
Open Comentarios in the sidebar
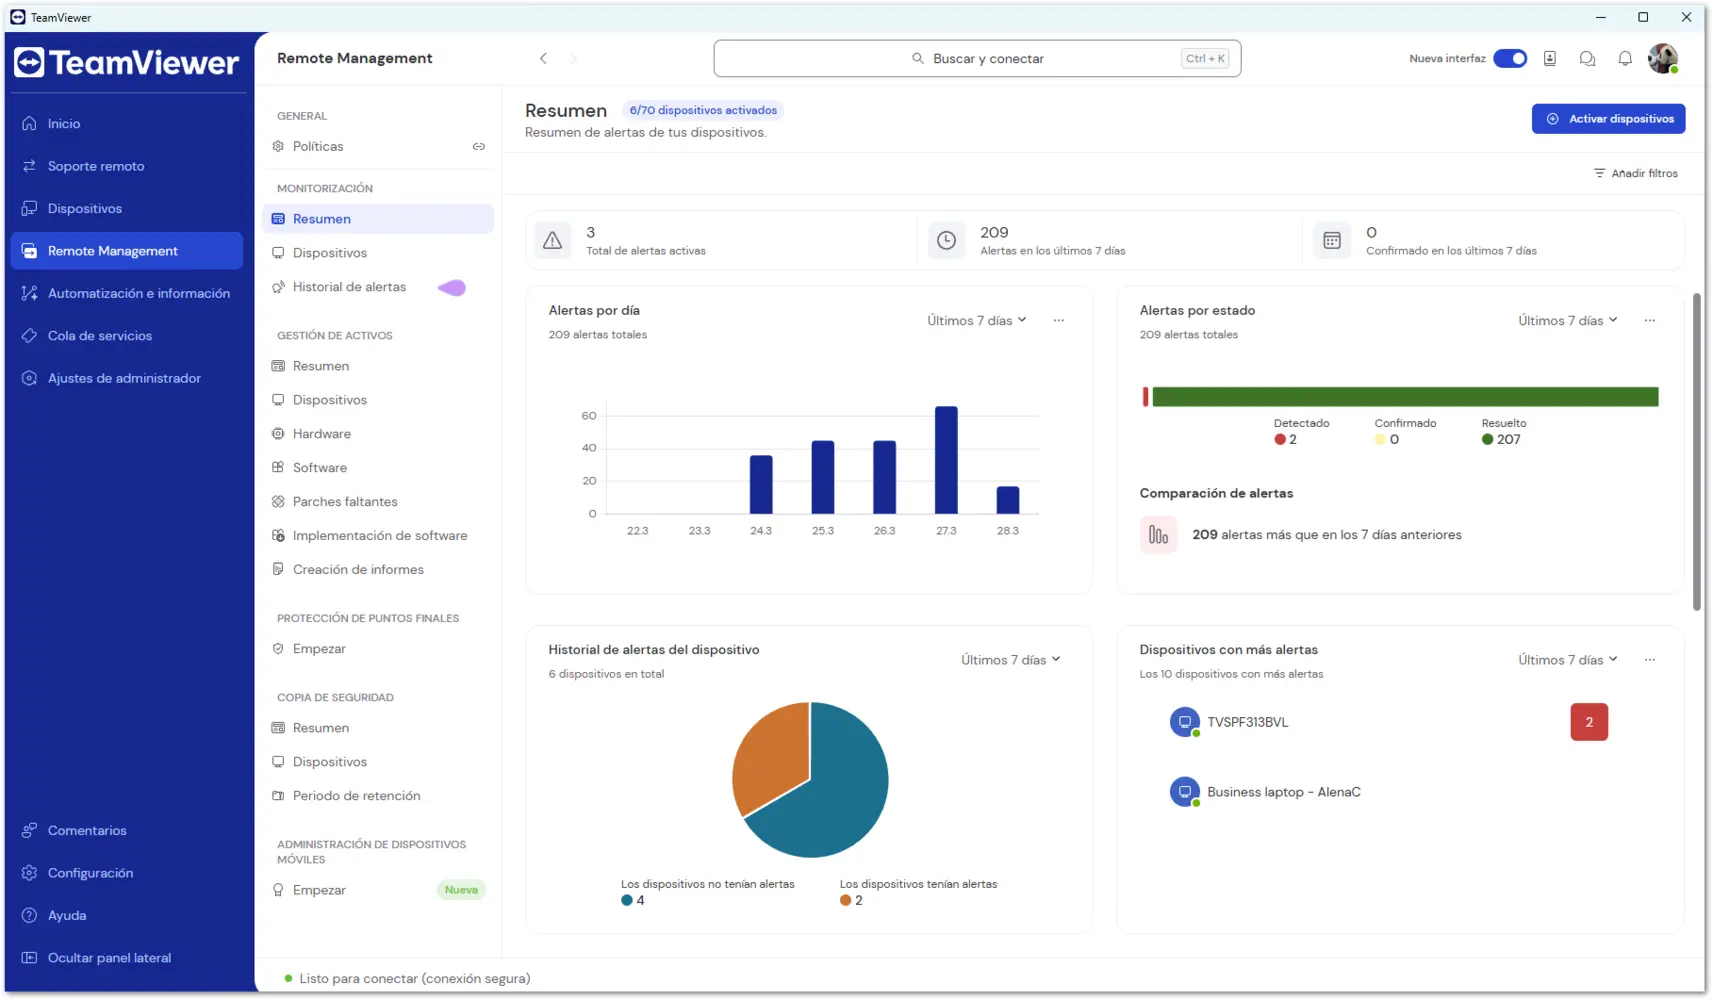pyautogui.click(x=126, y=831)
